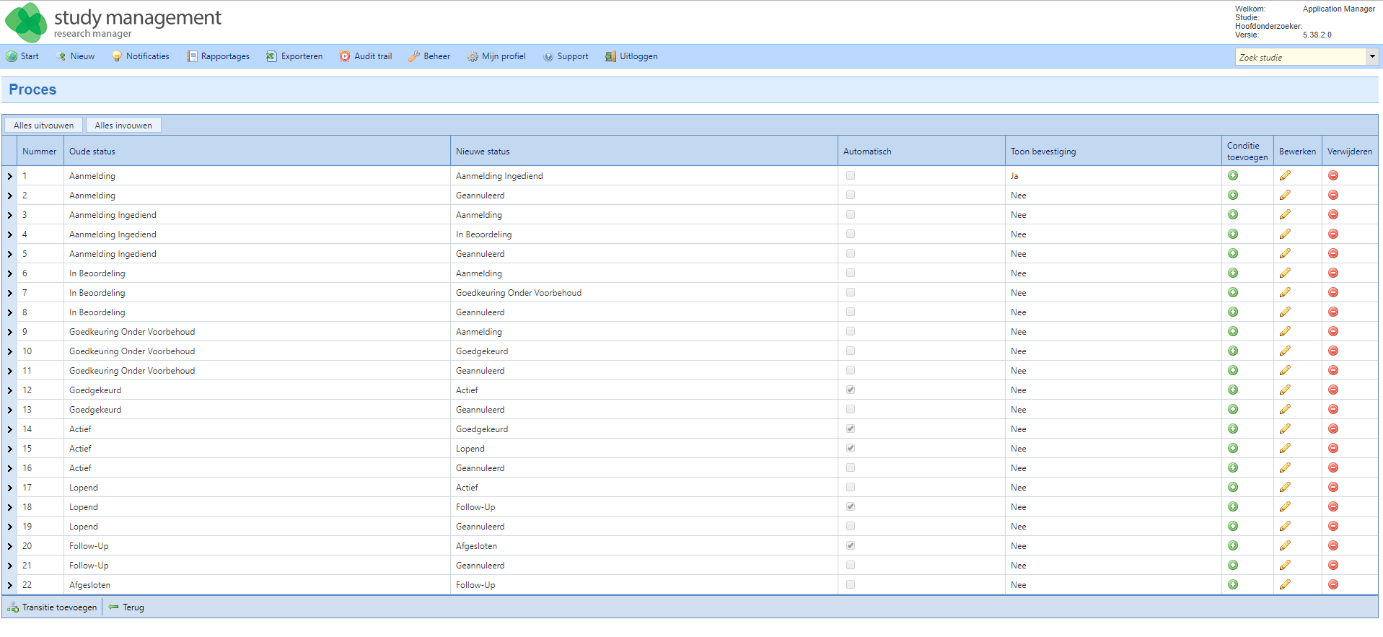The width and height of the screenshot is (1383, 637).
Task: Open Exporteren in the toolbar
Action: coord(294,56)
